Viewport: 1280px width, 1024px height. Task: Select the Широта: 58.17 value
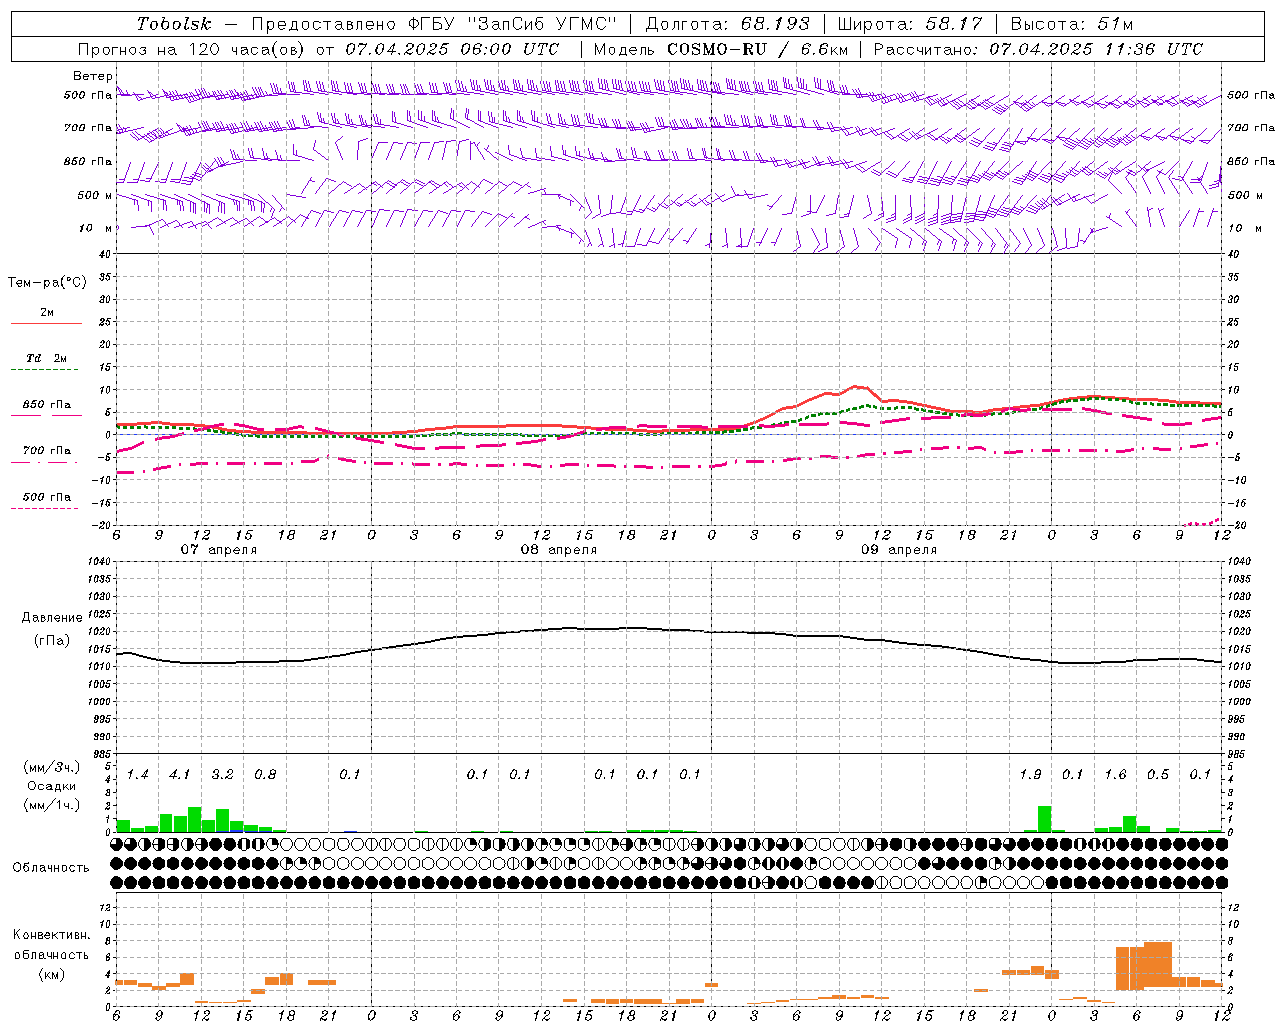click(910, 24)
